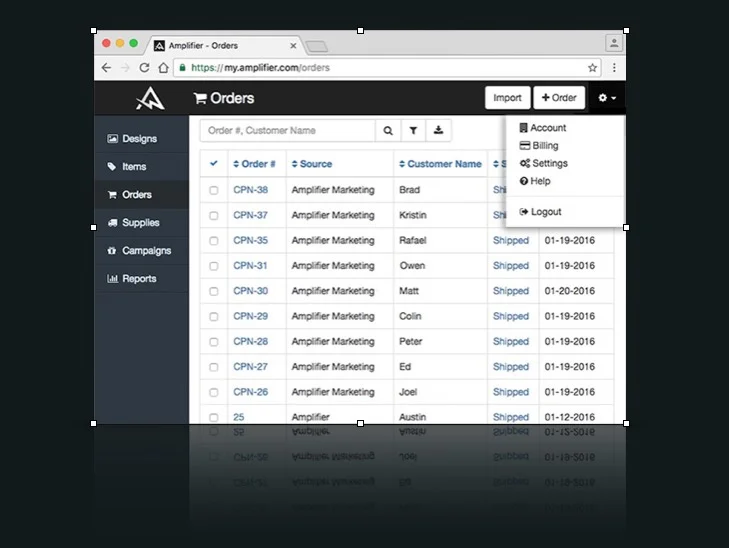Open a new browser tab
This screenshot has width=729, height=548.
point(317,46)
